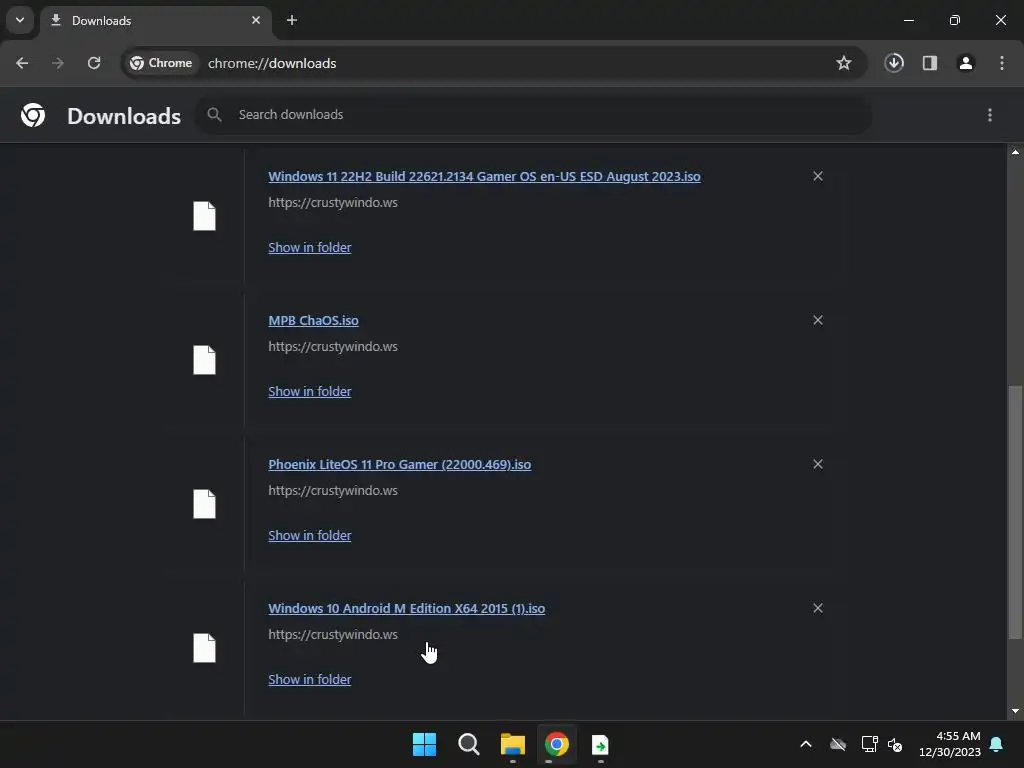Reload the Downloads page
Viewport: 1024px width, 768px height.
coord(94,63)
